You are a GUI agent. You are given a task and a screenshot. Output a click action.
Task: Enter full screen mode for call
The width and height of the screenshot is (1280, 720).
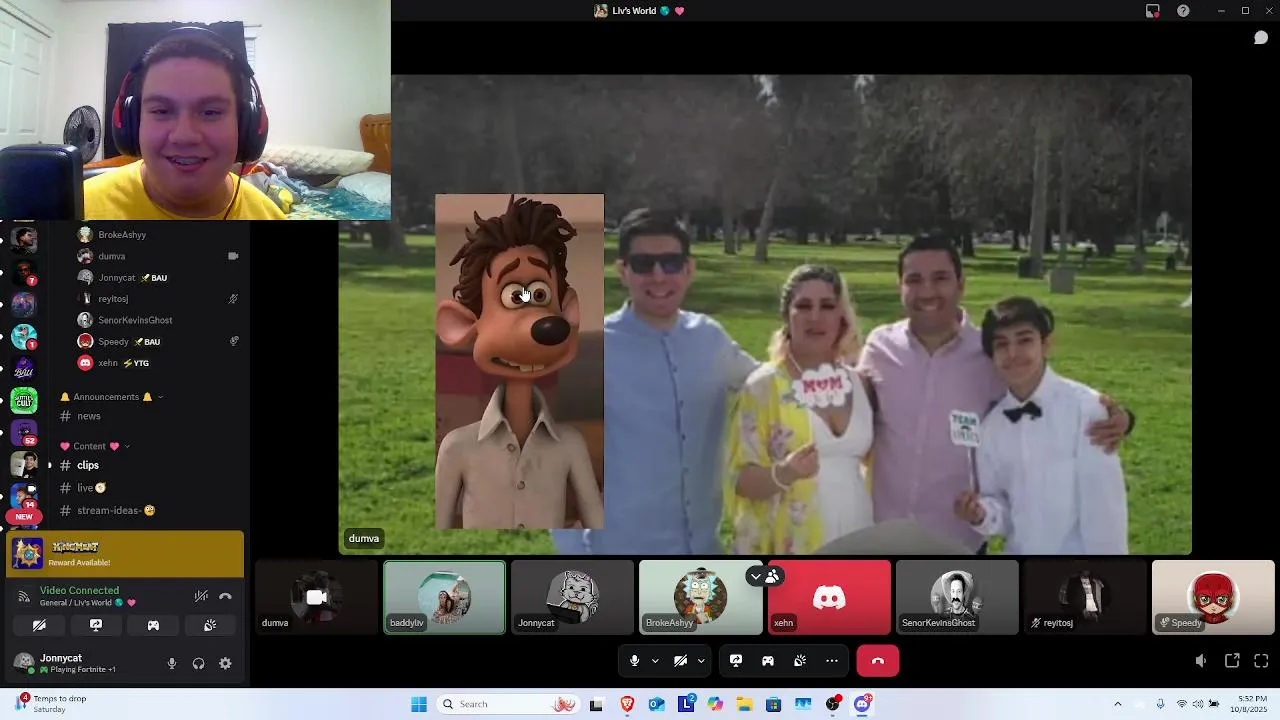1261,661
